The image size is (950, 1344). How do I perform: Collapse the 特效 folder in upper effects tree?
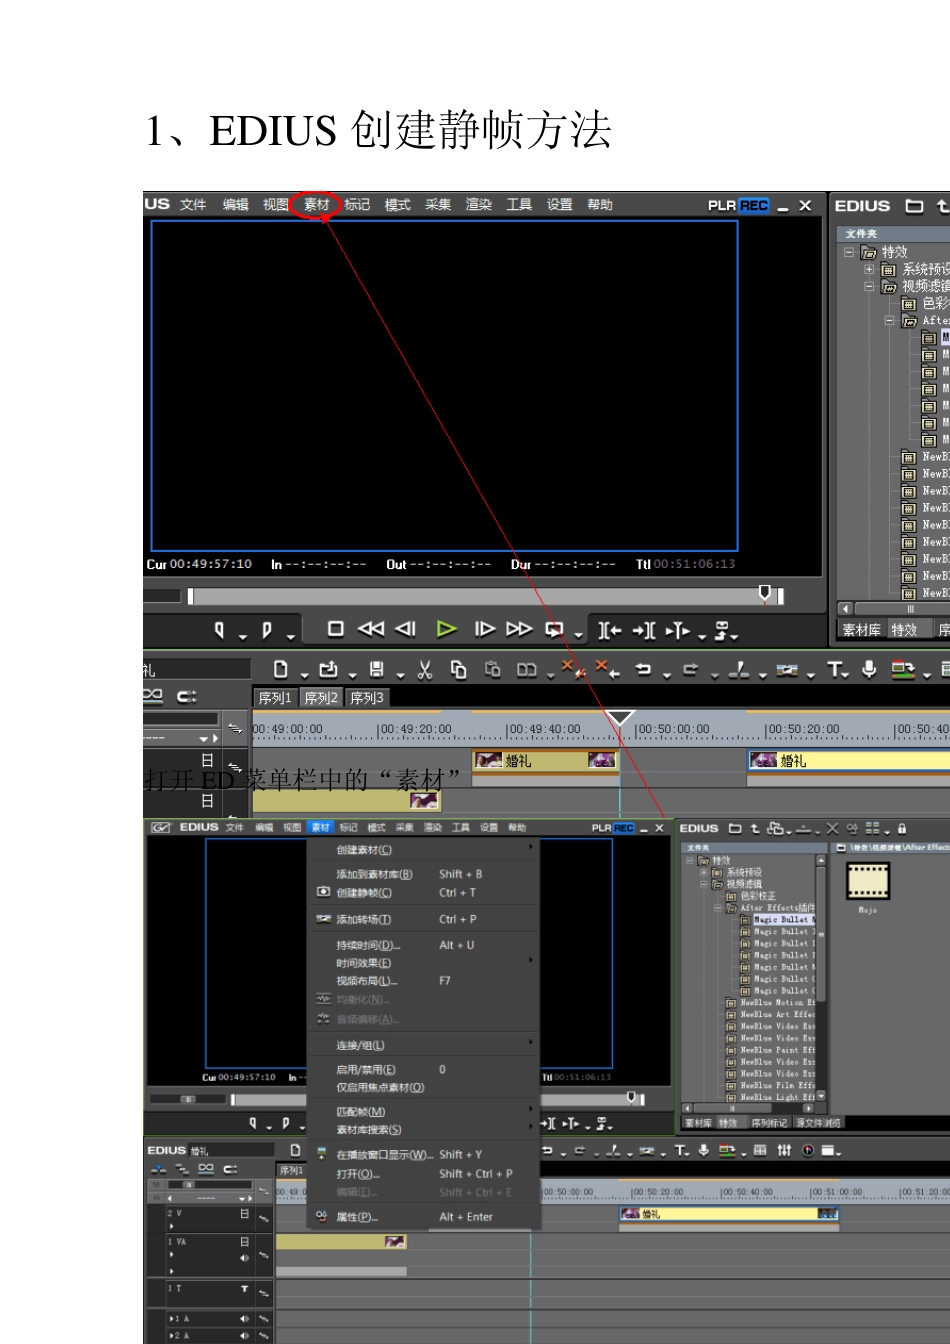click(849, 252)
